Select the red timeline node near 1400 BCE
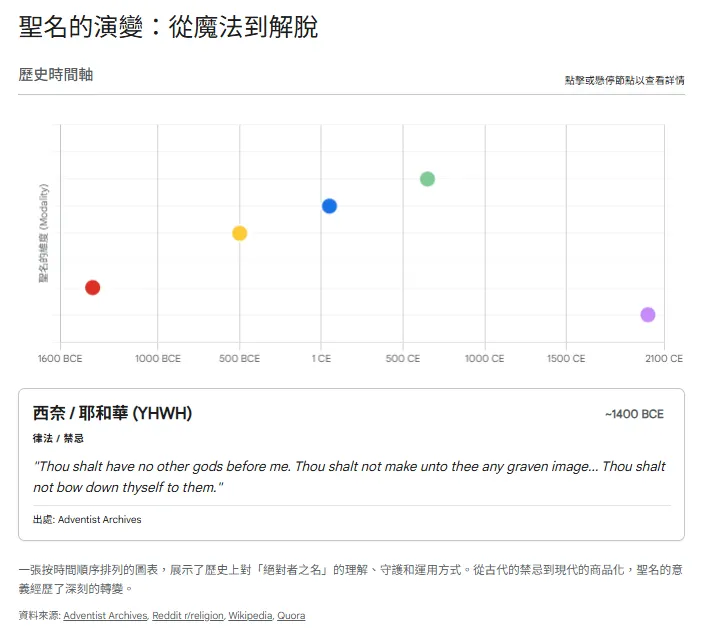This screenshot has height=637, width=718. (x=92, y=288)
